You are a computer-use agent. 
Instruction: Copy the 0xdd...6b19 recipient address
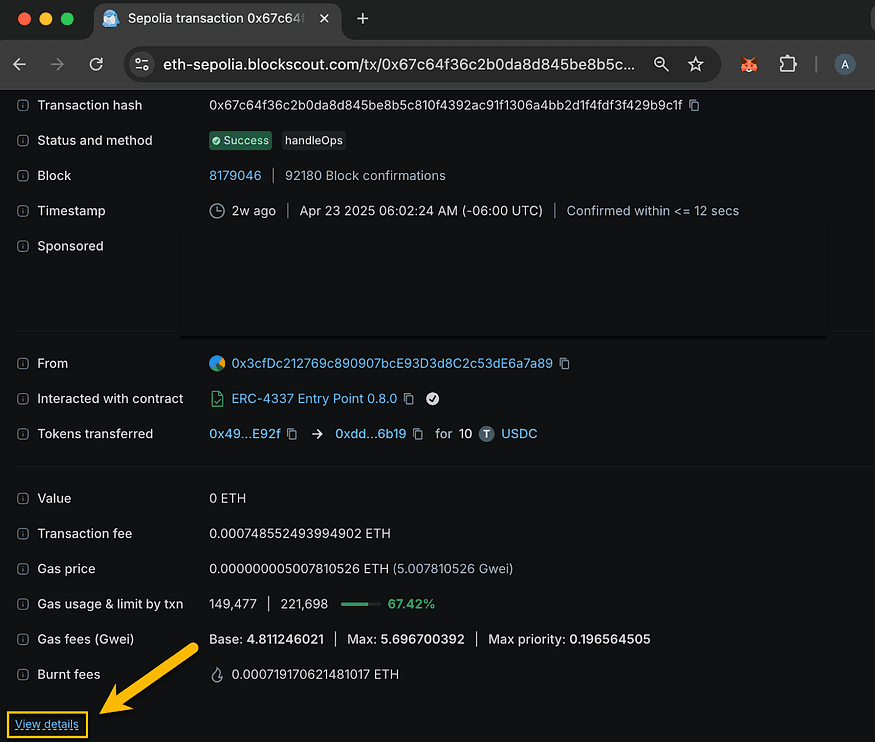point(418,434)
